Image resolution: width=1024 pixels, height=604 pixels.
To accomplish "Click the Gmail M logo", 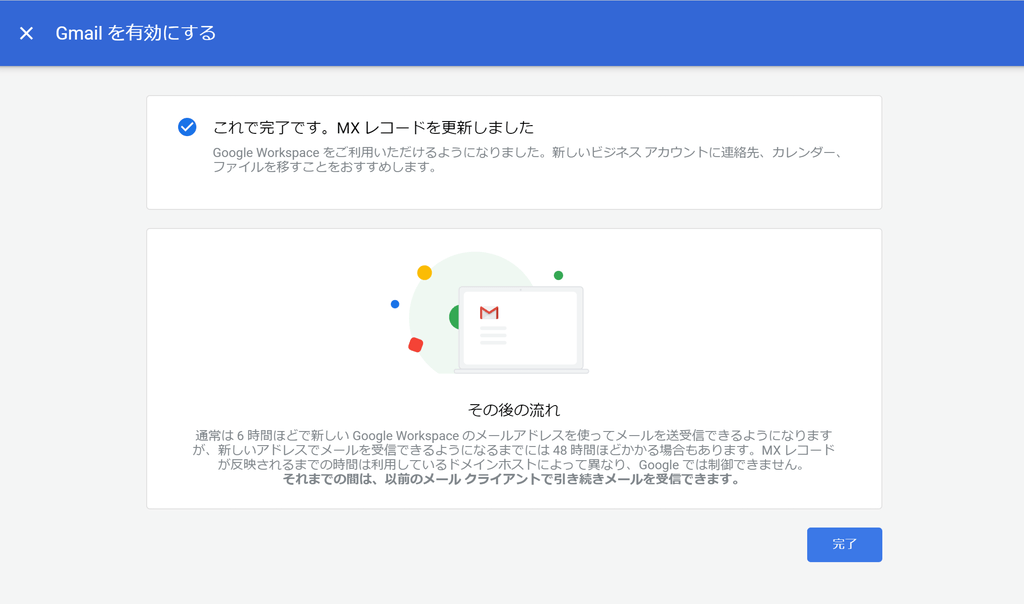I will coord(489,313).
